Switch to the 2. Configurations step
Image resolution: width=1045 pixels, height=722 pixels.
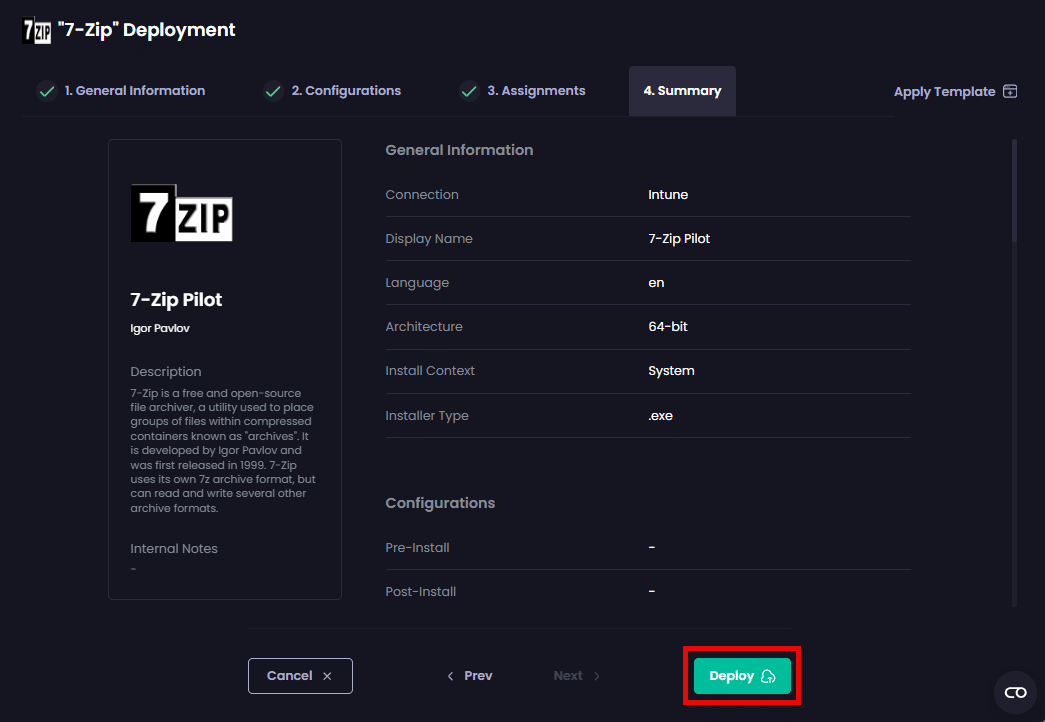click(x=345, y=91)
